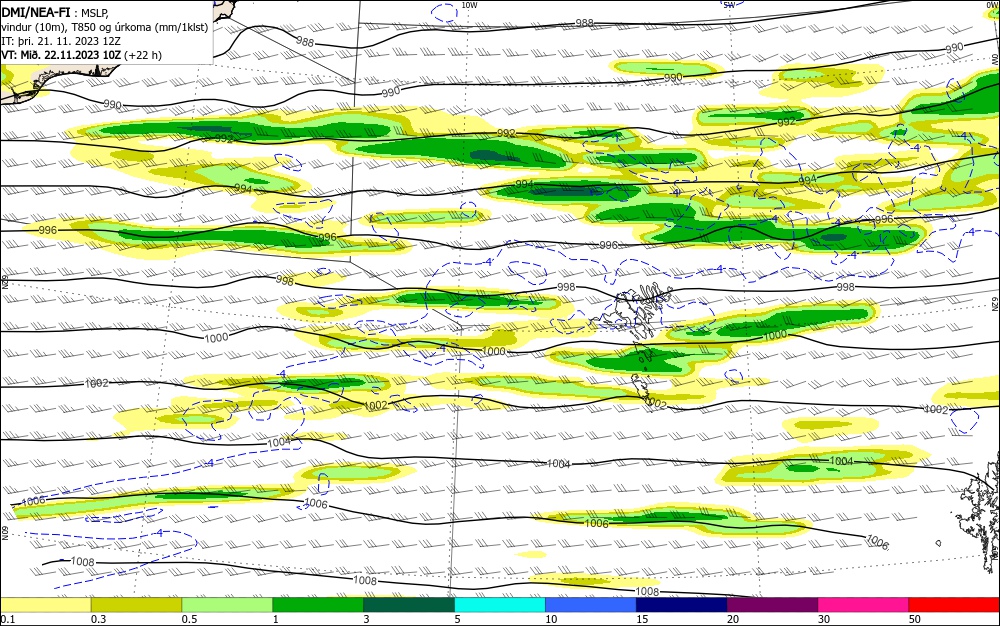Pick the dark green 3–5 legend swatch
The image size is (1000, 626).
coord(409,604)
